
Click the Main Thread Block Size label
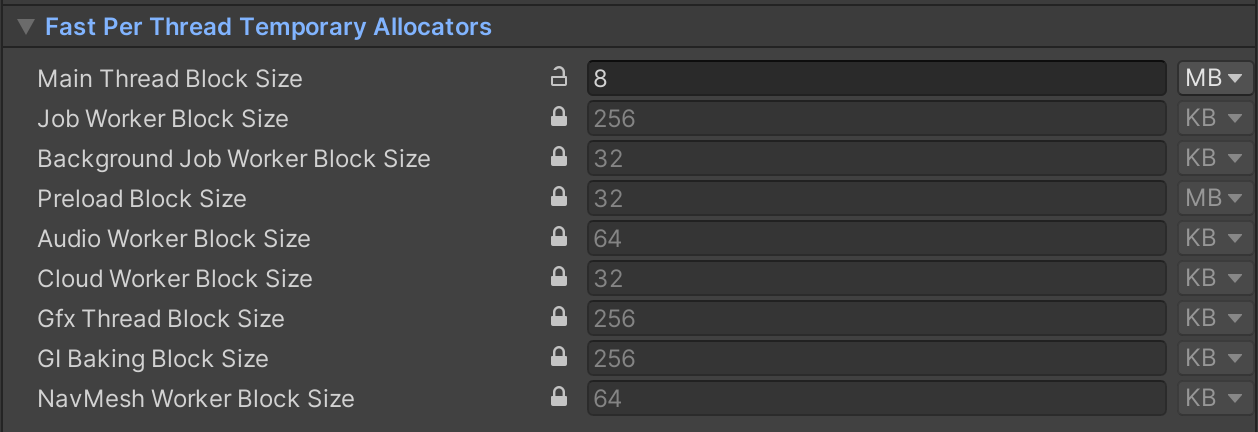(170, 78)
